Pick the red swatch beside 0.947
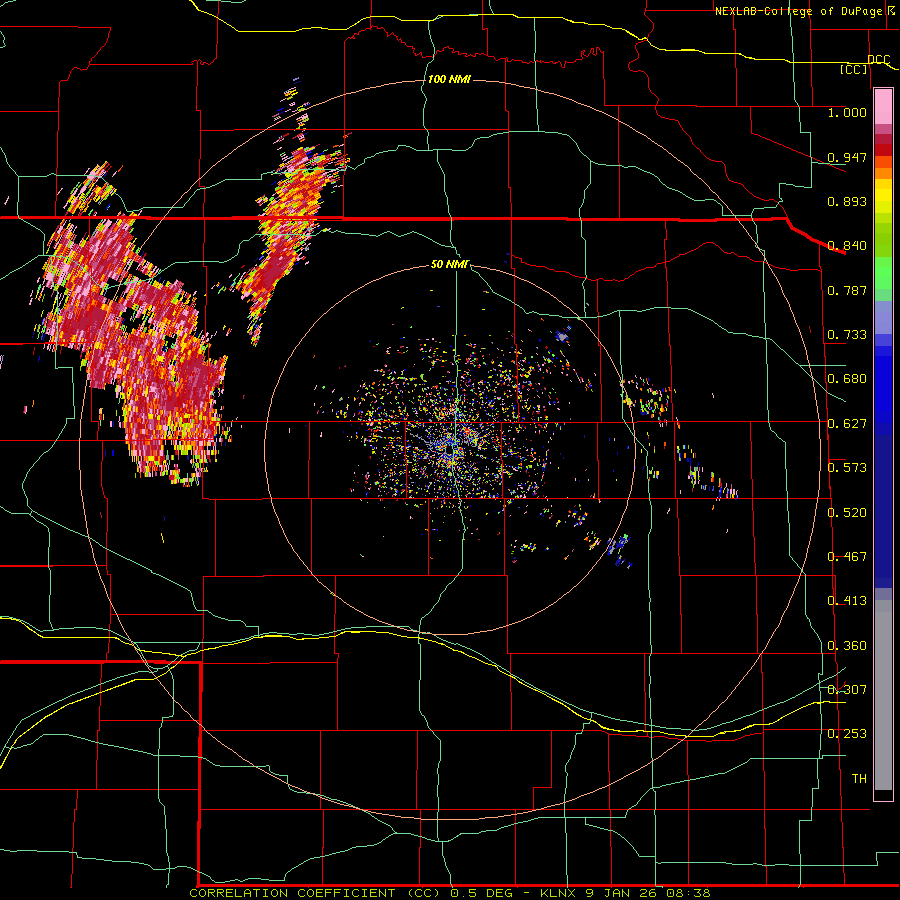 [883, 150]
